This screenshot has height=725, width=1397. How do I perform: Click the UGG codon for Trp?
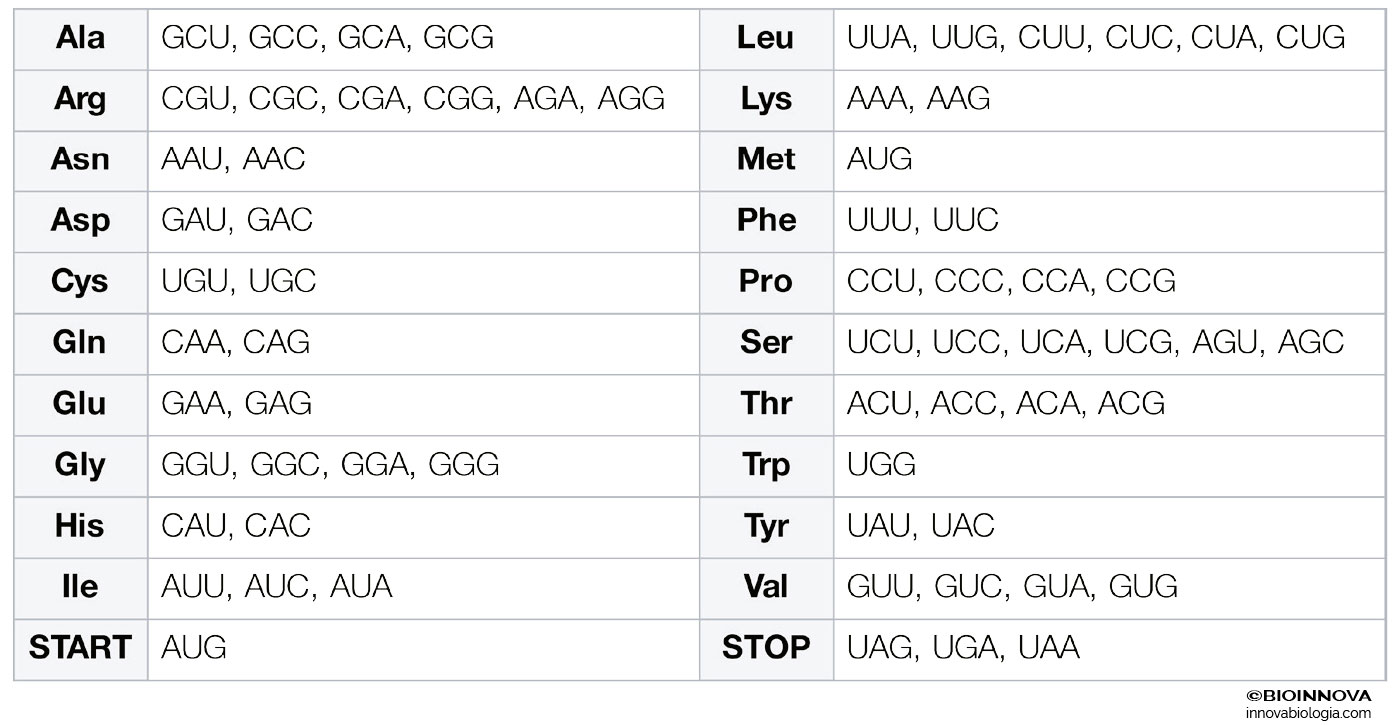(x=881, y=464)
